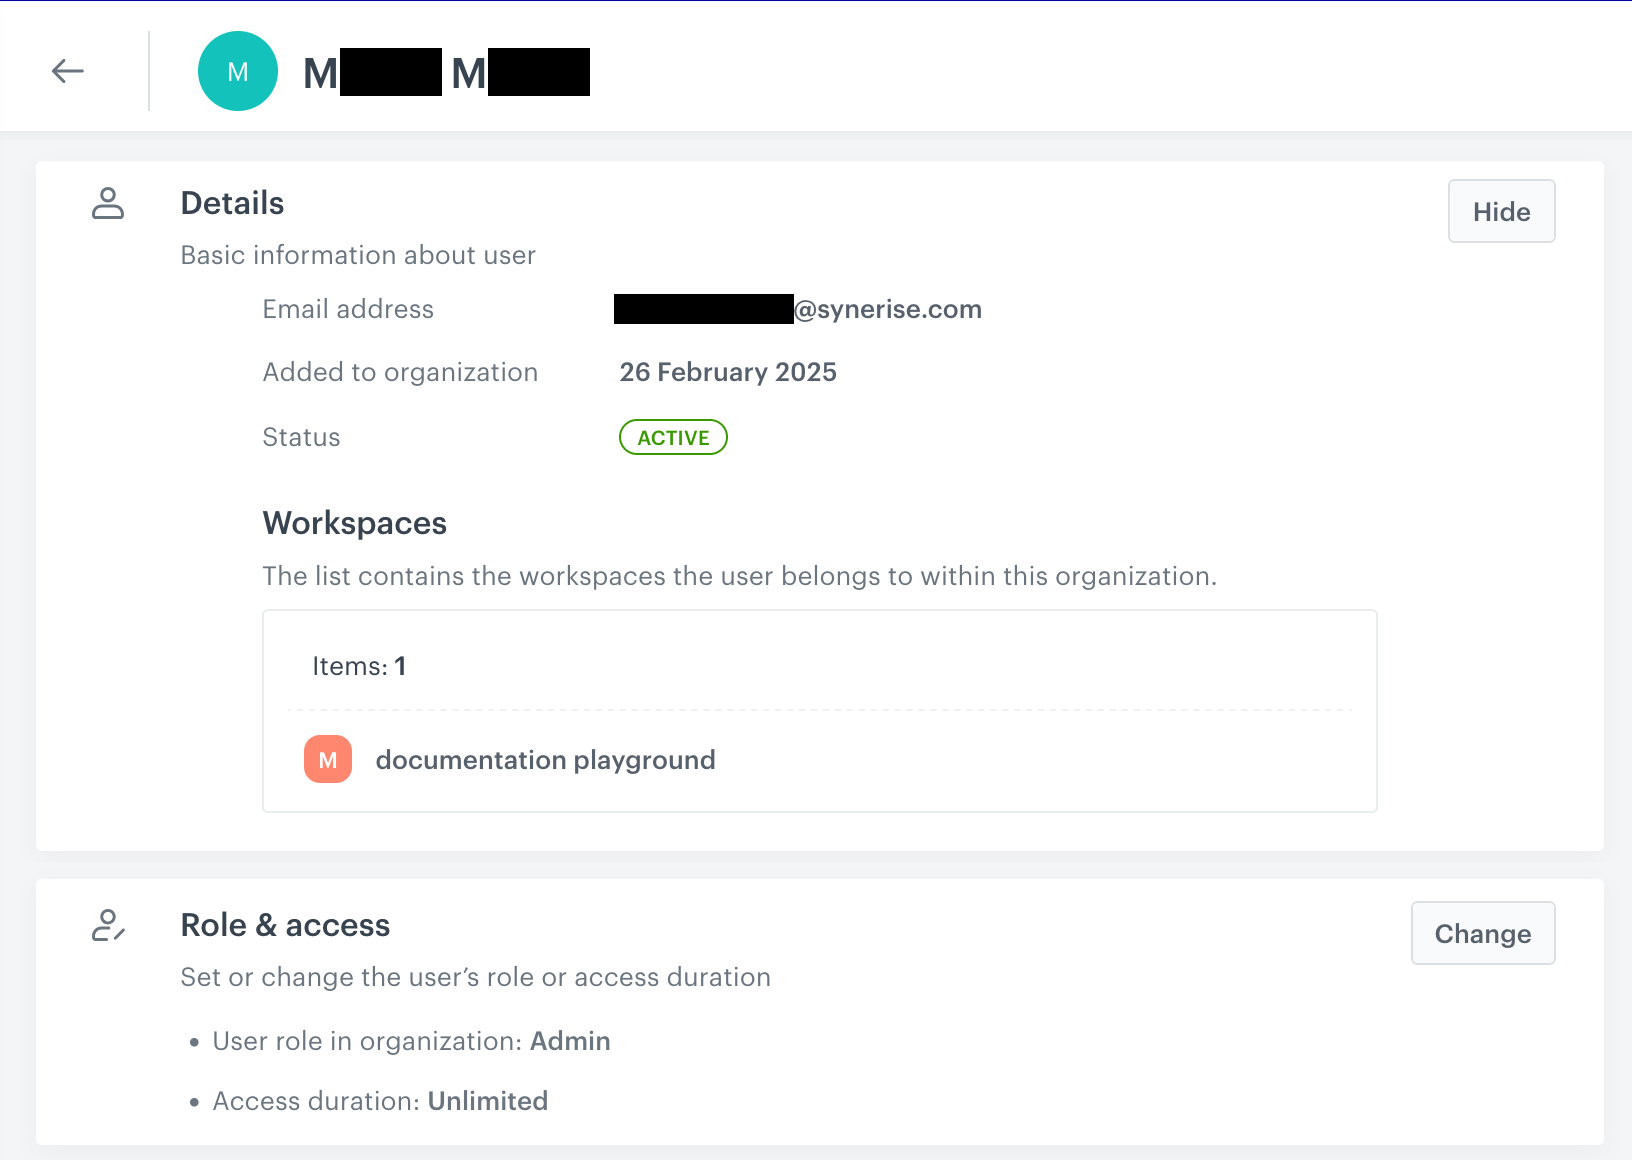The image size is (1632, 1160).
Task: Hide the Details section
Action: click(1501, 211)
